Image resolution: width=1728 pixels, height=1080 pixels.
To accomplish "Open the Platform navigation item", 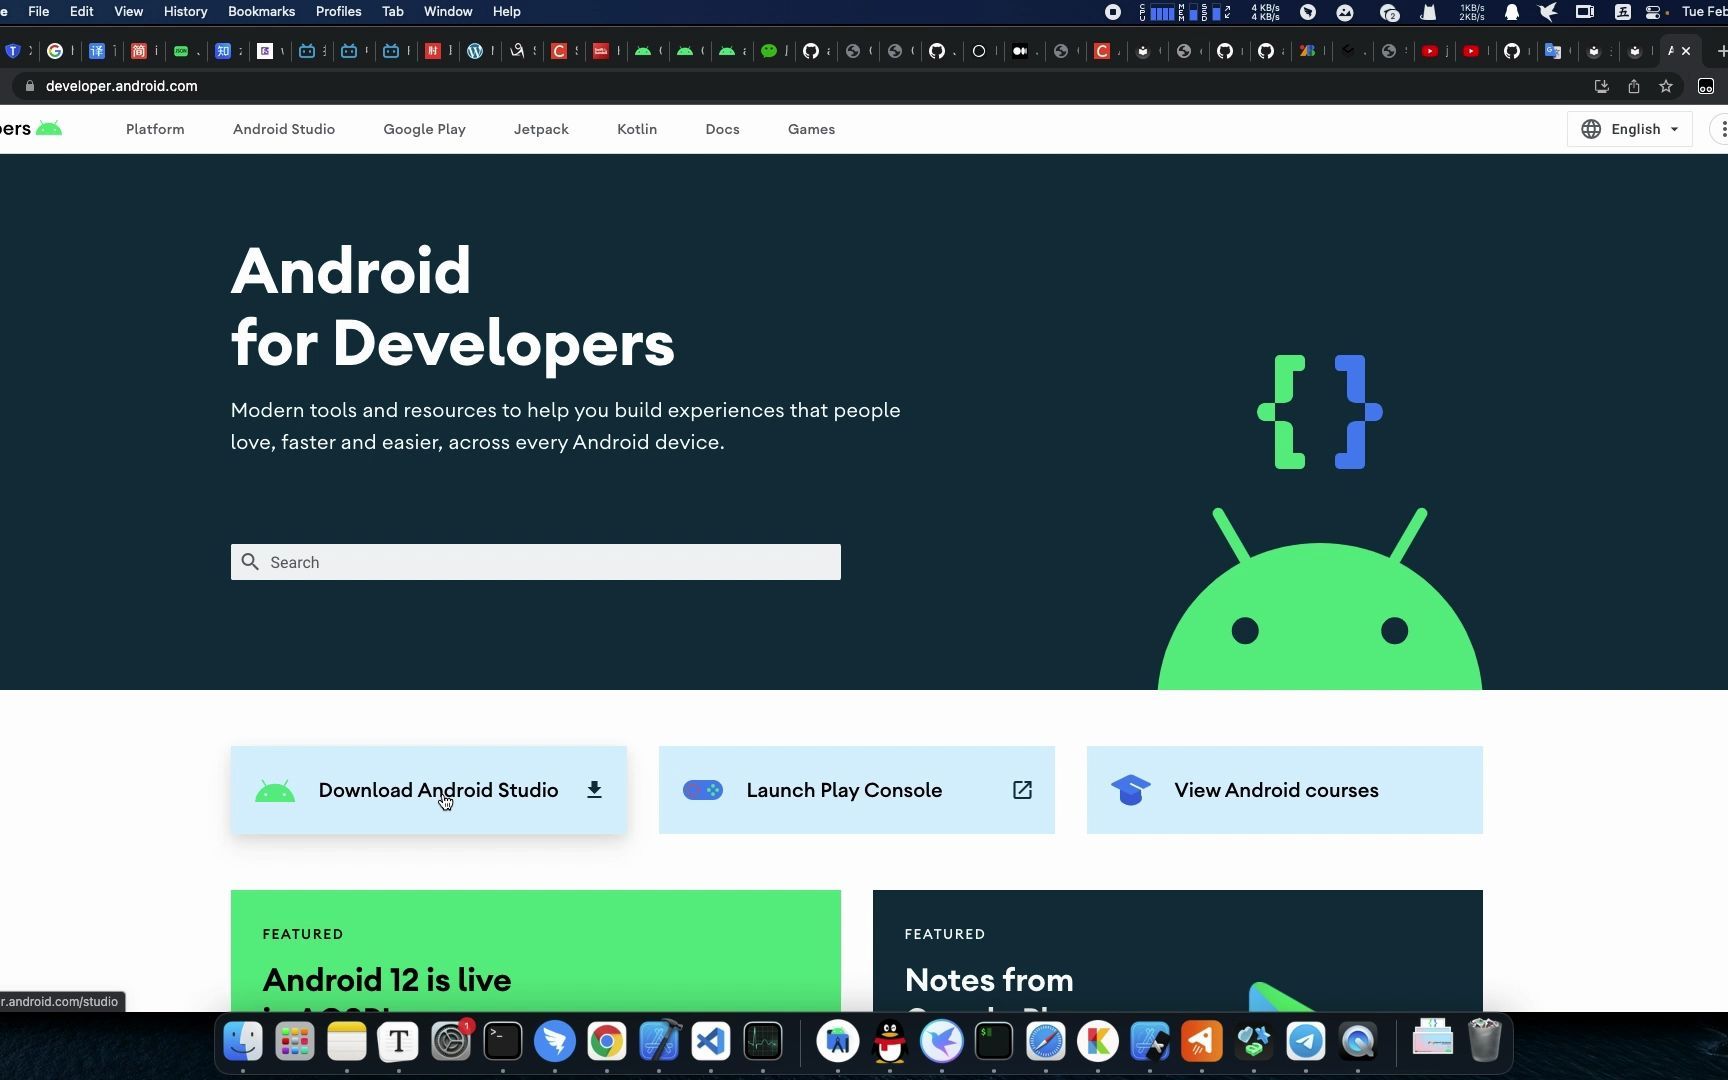I will 155,129.
